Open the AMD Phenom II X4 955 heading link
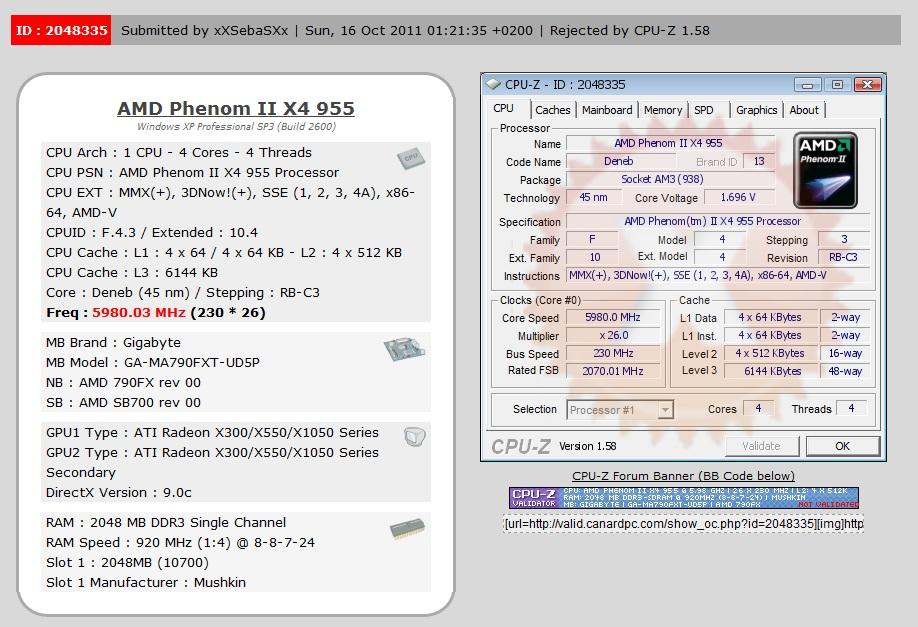This screenshot has width=918, height=627. pyautogui.click(x=236, y=108)
